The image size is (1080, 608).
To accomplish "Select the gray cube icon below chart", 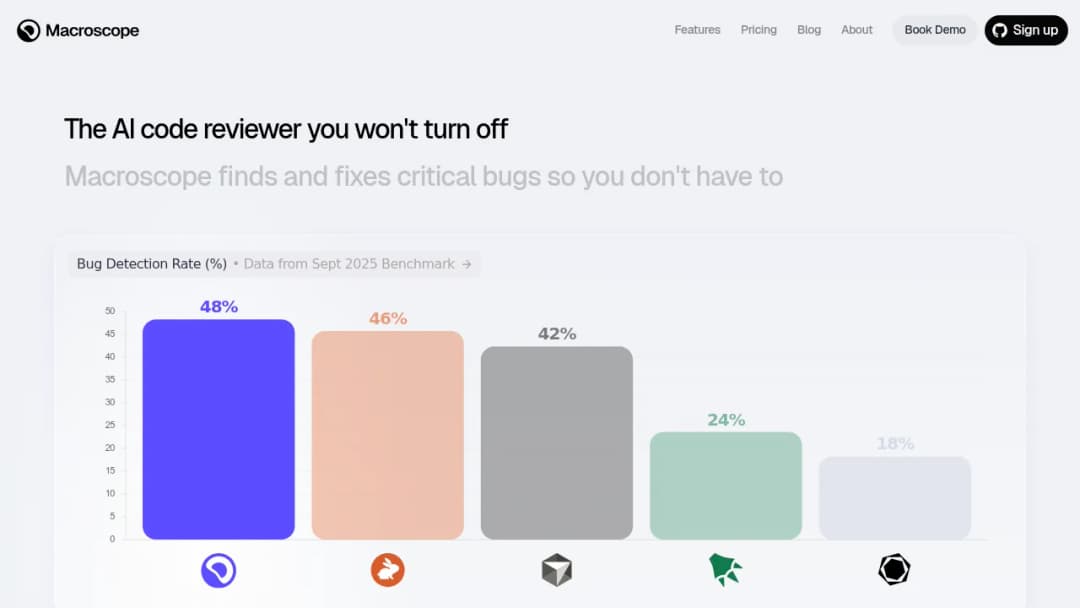I will coord(557,570).
